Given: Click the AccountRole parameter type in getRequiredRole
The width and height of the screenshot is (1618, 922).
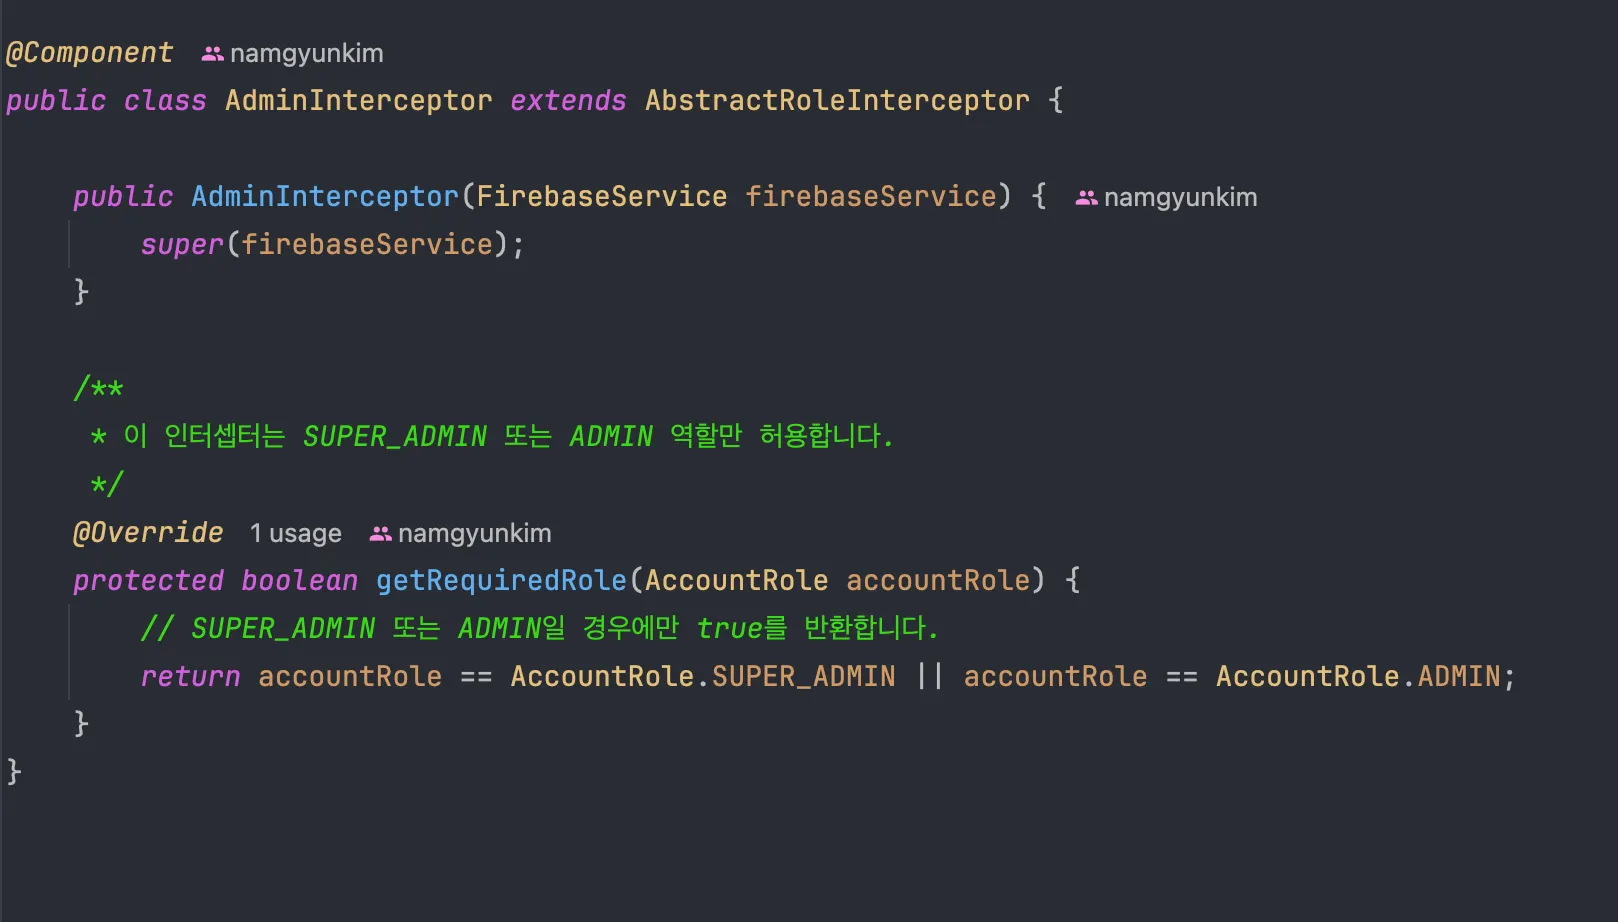Looking at the screenshot, I should pyautogui.click(x=736, y=581).
